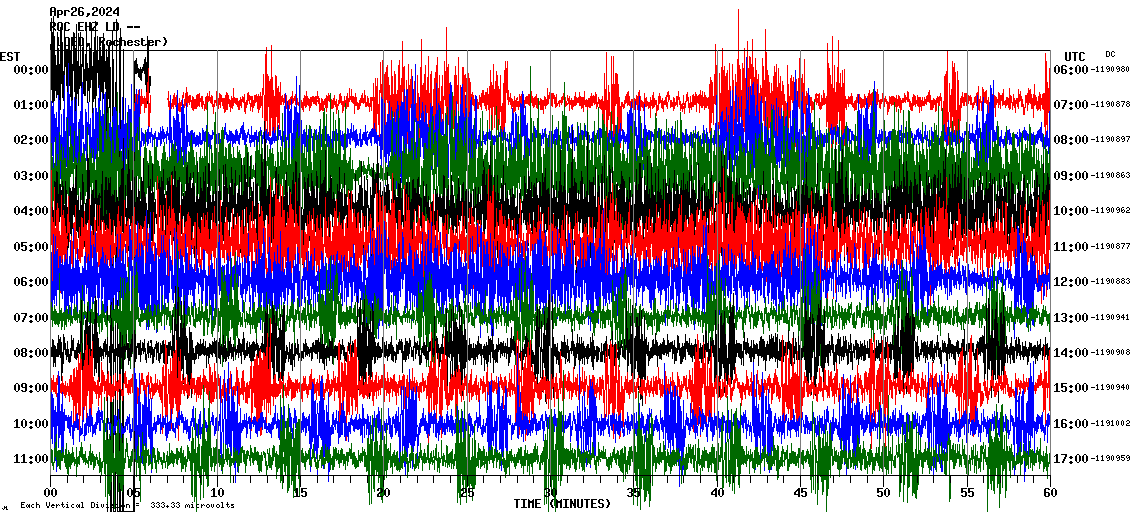Click the 03:00 EST row label
This screenshot has height=519, width=1130.
[x=32, y=175]
